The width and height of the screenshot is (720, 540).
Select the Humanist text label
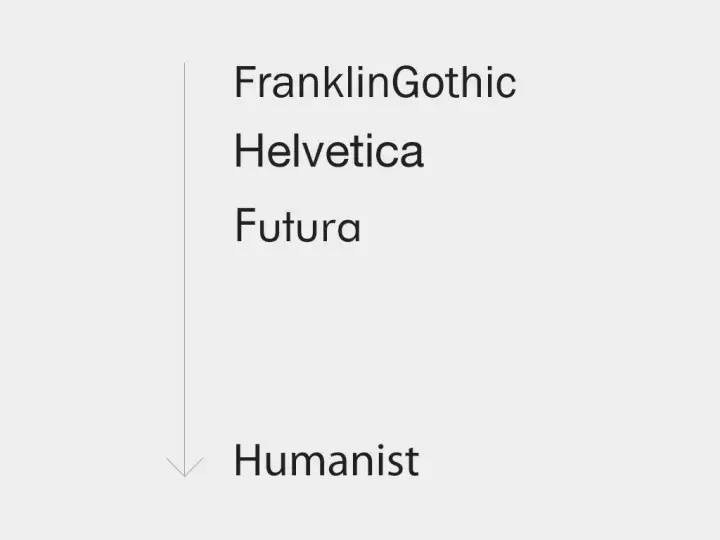[326, 462]
